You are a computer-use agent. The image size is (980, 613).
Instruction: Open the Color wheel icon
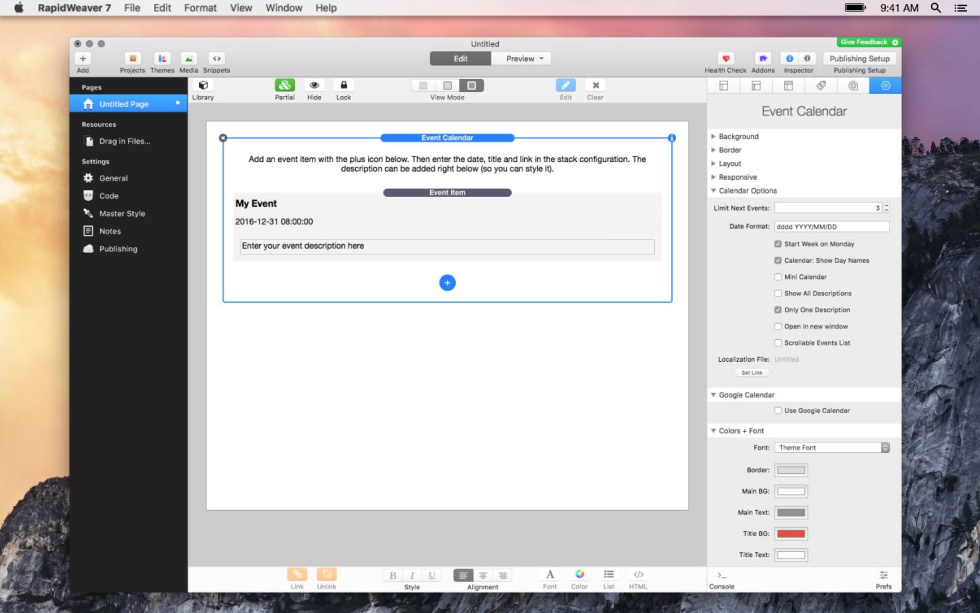point(579,575)
